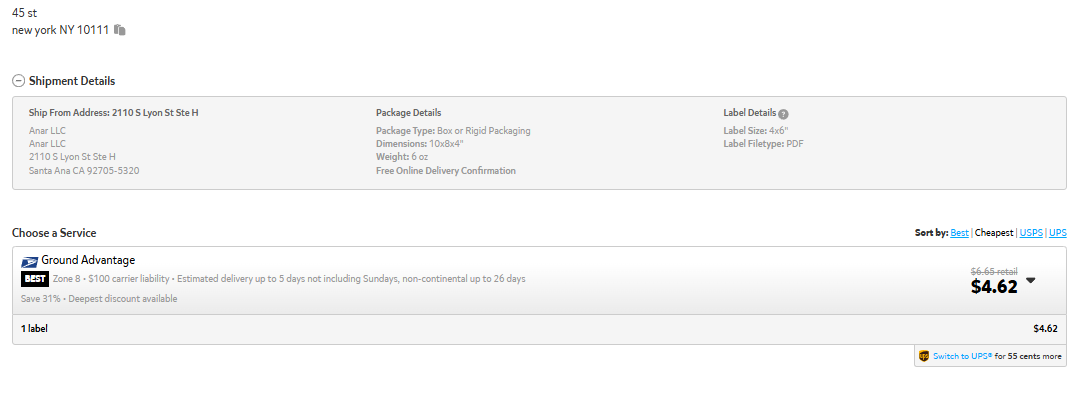Sort services by Cheapest
This screenshot has height=399, width=1079.
994,233
